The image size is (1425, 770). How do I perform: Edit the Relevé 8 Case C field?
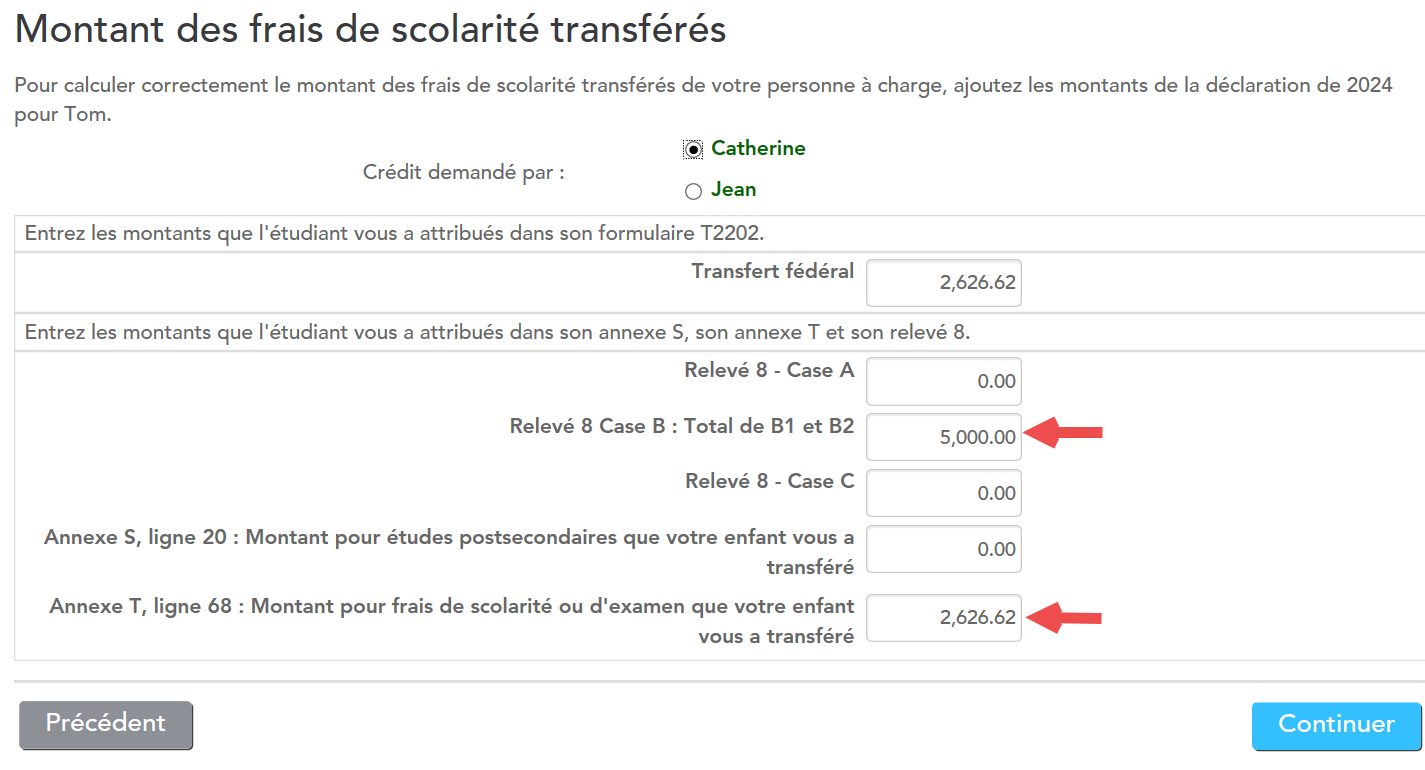pyautogui.click(x=944, y=493)
